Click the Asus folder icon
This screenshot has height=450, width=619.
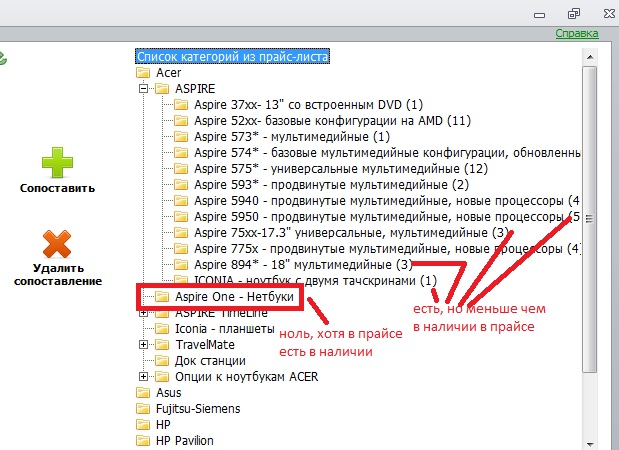[143, 392]
